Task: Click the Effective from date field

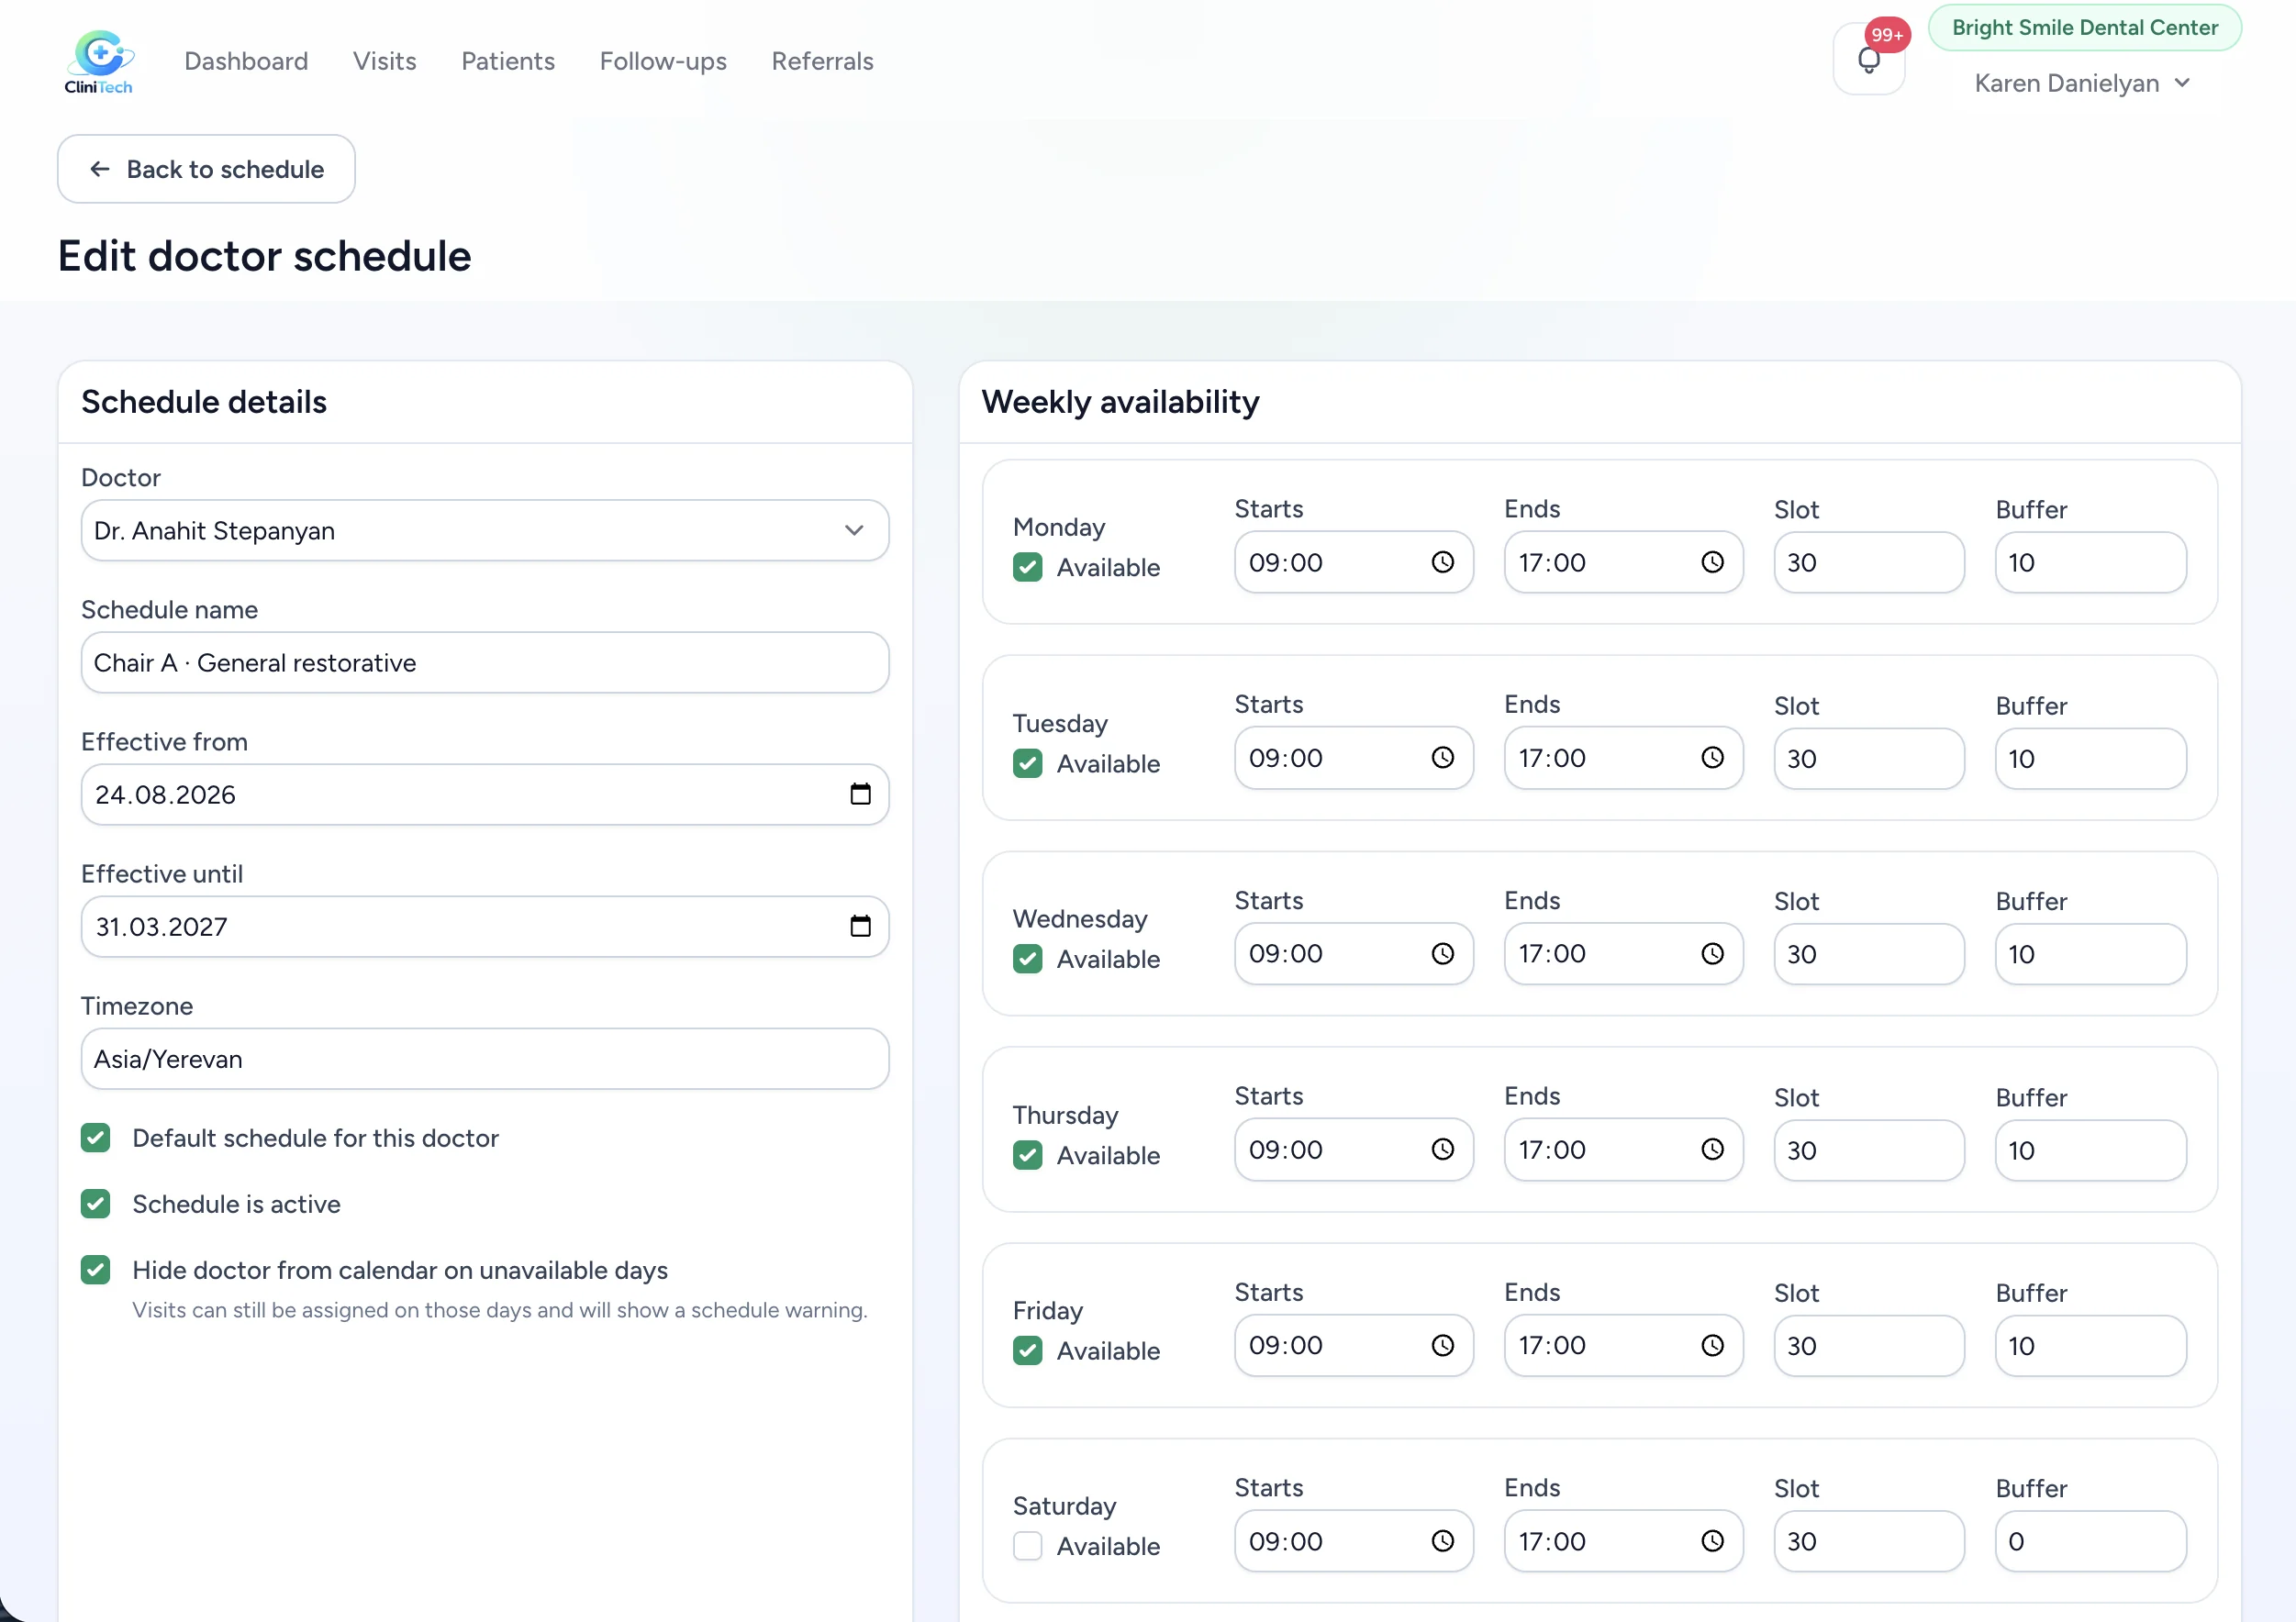Action: click(485, 795)
